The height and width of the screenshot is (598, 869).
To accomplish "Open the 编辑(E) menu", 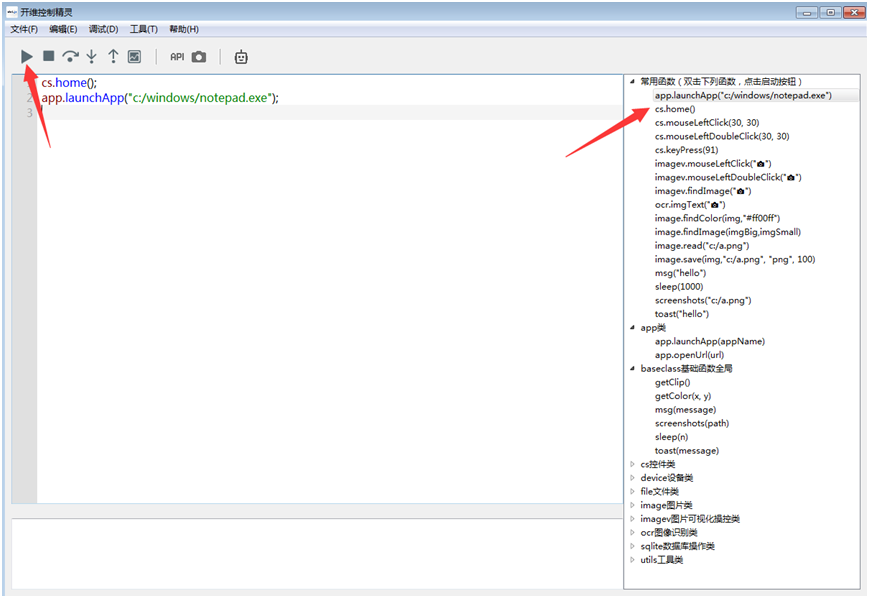I will [x=63, y=29].
